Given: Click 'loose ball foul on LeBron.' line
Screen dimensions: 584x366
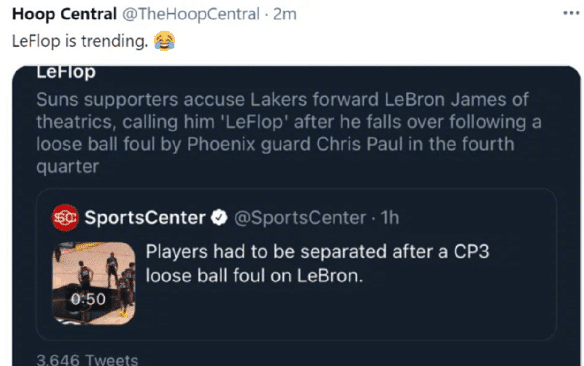Looking at the screenshot, I should (x=254, y=276).
